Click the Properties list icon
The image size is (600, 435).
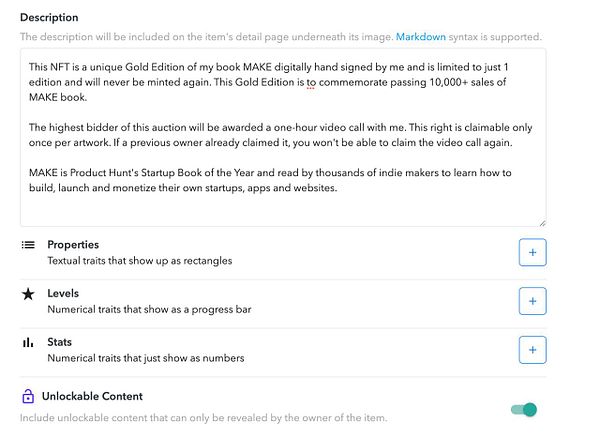[x=28, y=245]
